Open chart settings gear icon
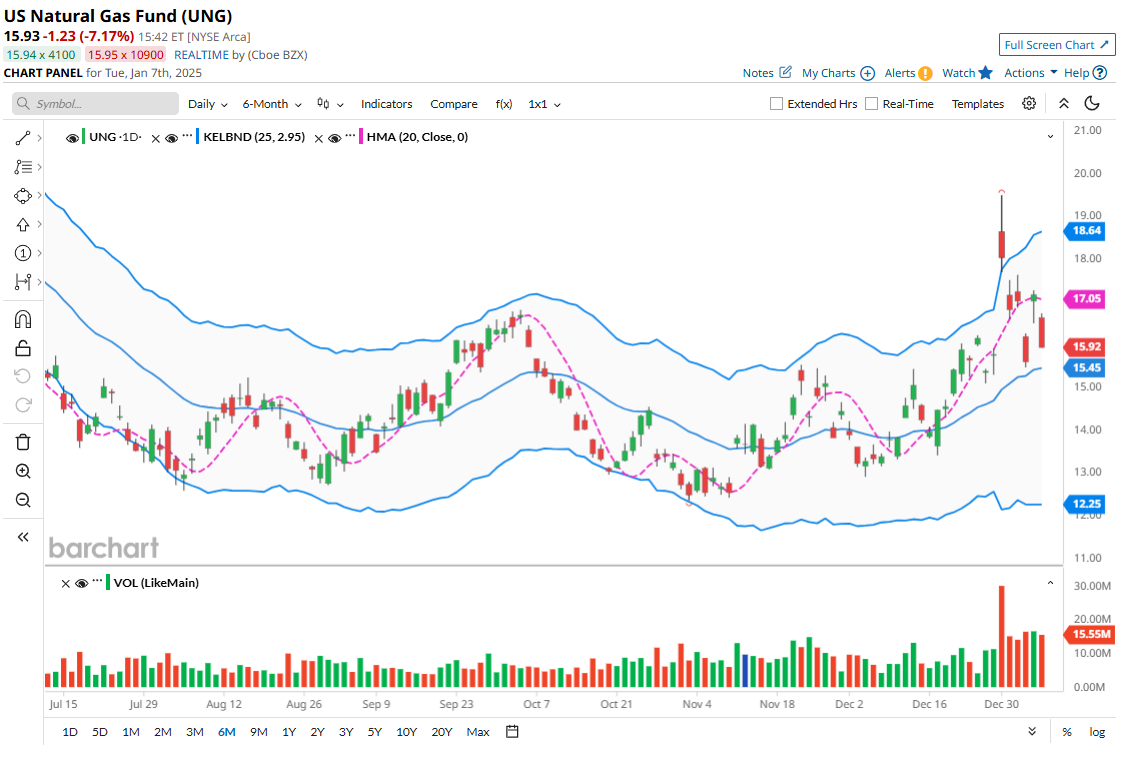 (x=1029, y=103)
